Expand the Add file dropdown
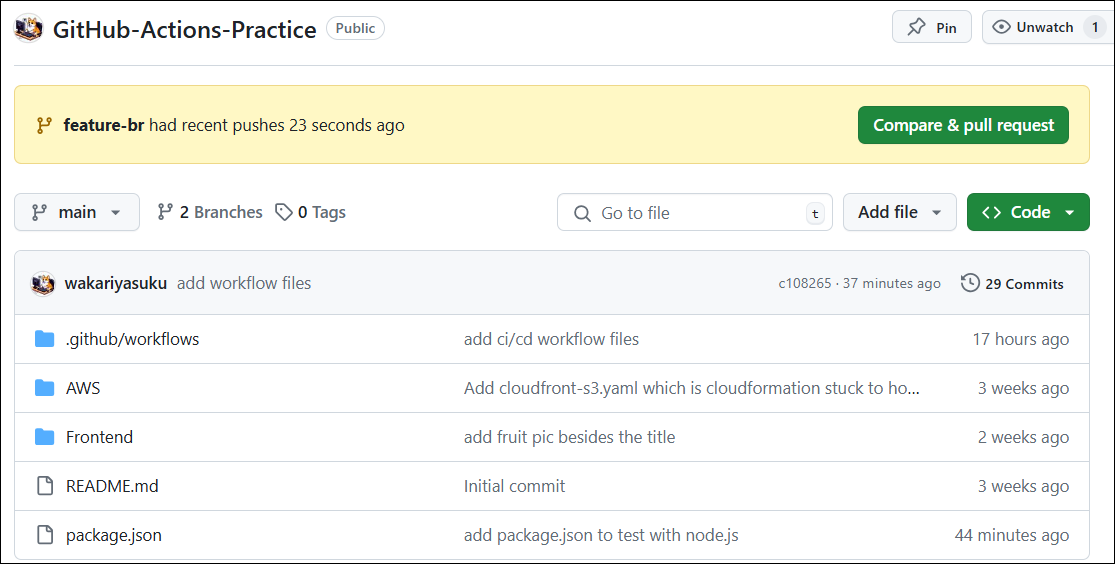Screen dimensions: 1115x564 tap(899, 212)
